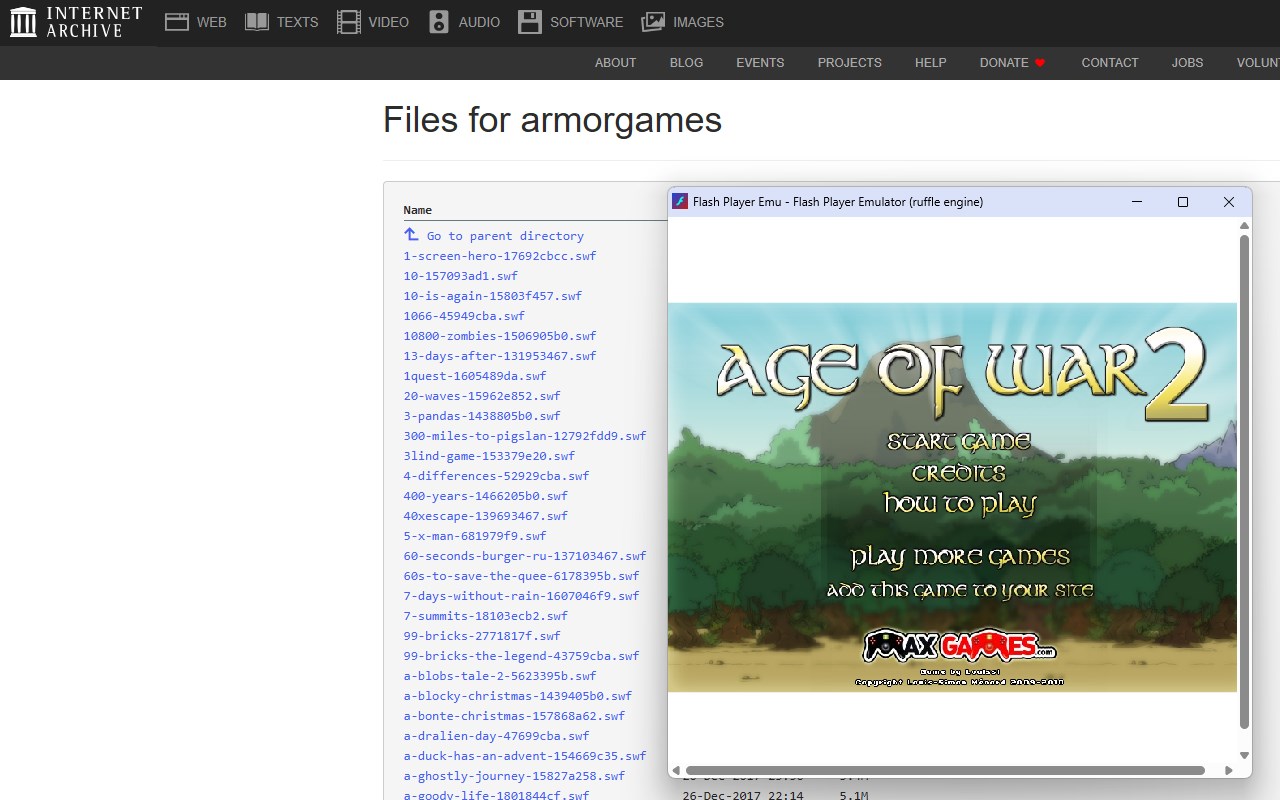Open 3lind-game-153379e20.swf link
This screenshot has width=1280, height=800.
tap(489, 456)
